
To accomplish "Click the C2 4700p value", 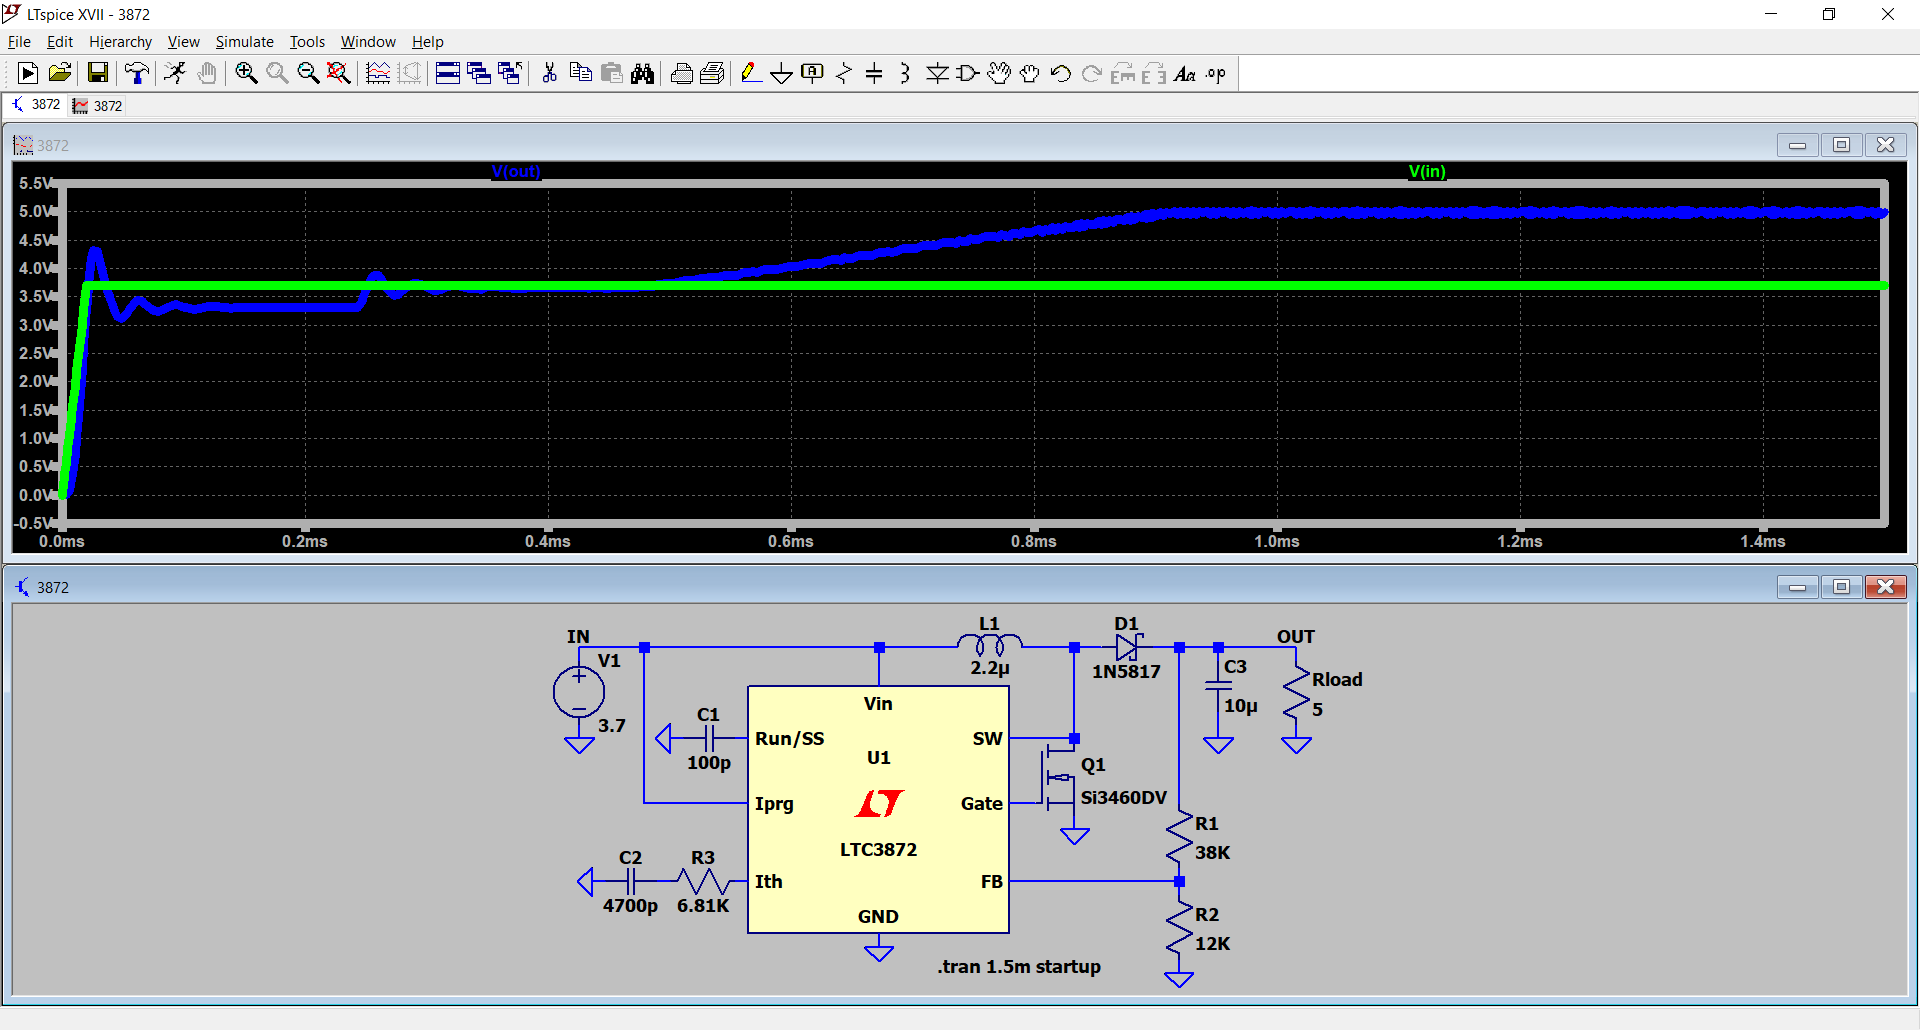I will [x=630, y=906].
